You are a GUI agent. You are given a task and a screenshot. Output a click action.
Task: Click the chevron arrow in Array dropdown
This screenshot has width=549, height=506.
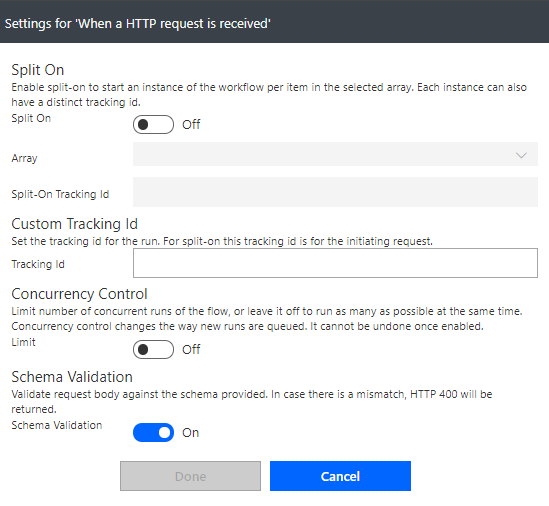pos(521,155)
